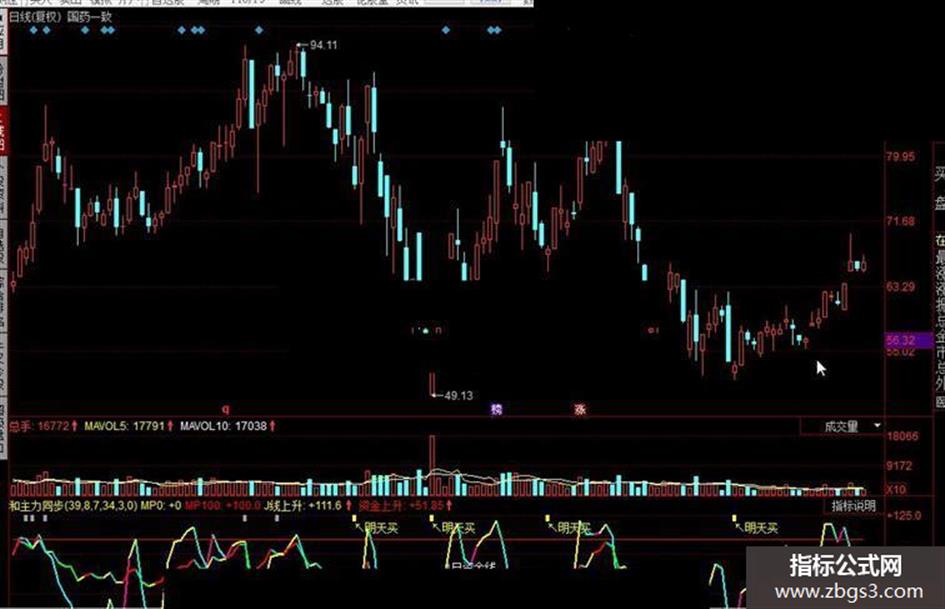The width and height of the screenshot is (945, 609).
Task: Click the MP100: +100.0 indicator value
Action: point(223,505)
